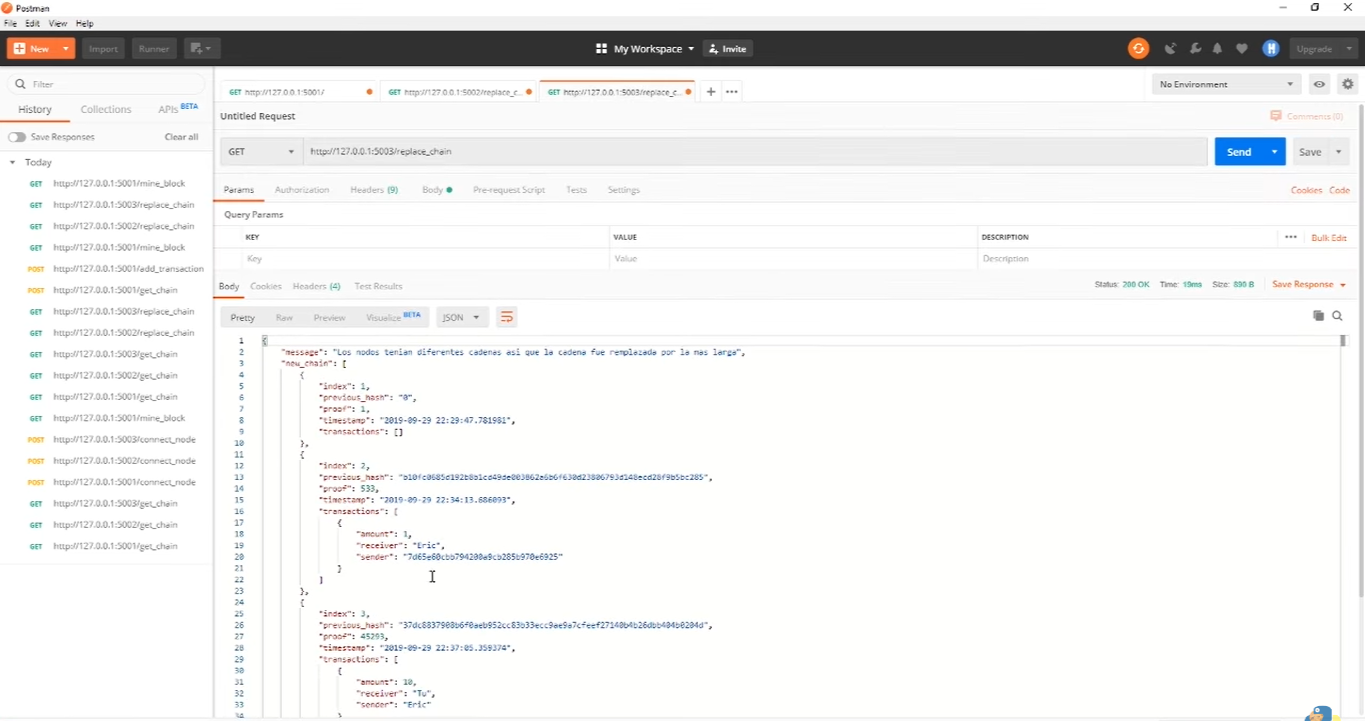Viewport: 1365px width, 721px height.
Task: Click the wrap lines icon beside JSON
Action: 506,317
